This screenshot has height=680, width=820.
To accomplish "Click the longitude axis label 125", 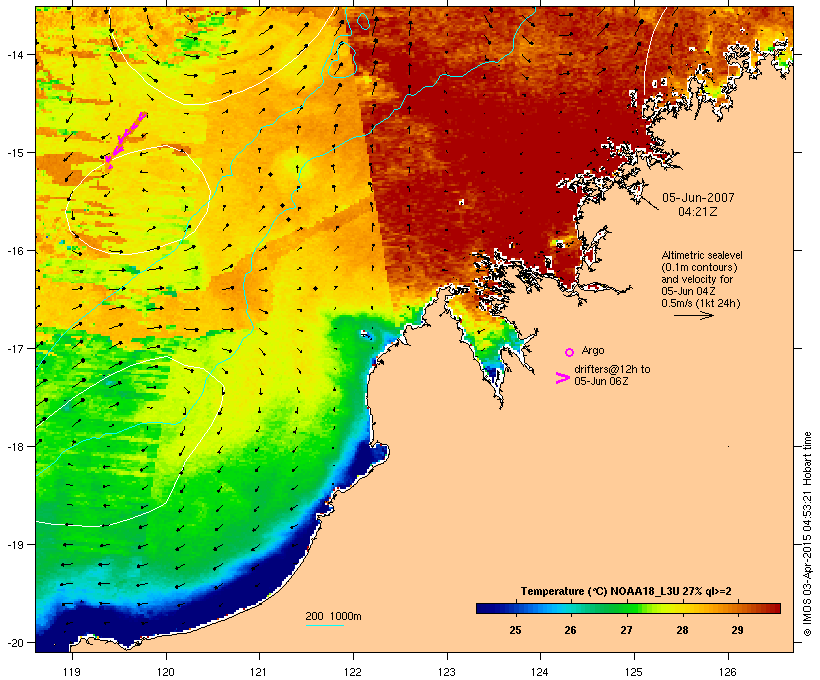I will click(634, 672).
